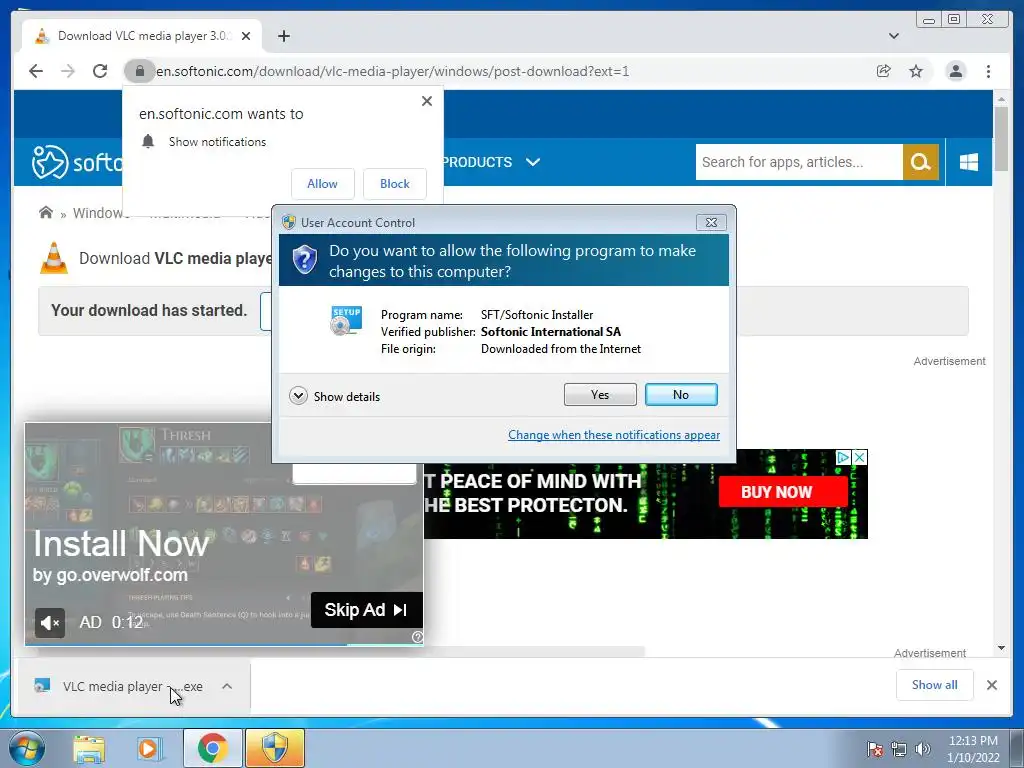Click the page scrollbar up arrow
Image resolution: width=1024 pixels, height=768 pixels.
pyautogui.click(x=1001, y=99)
